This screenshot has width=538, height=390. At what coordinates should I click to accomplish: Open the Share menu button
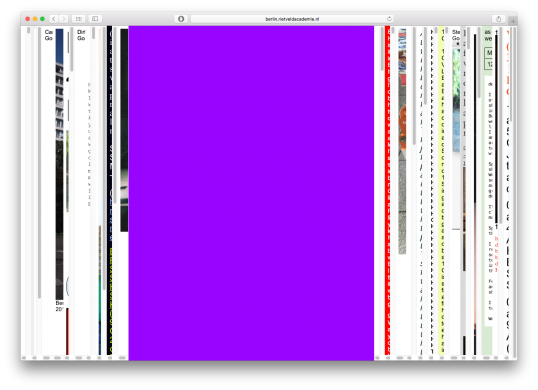499,19
